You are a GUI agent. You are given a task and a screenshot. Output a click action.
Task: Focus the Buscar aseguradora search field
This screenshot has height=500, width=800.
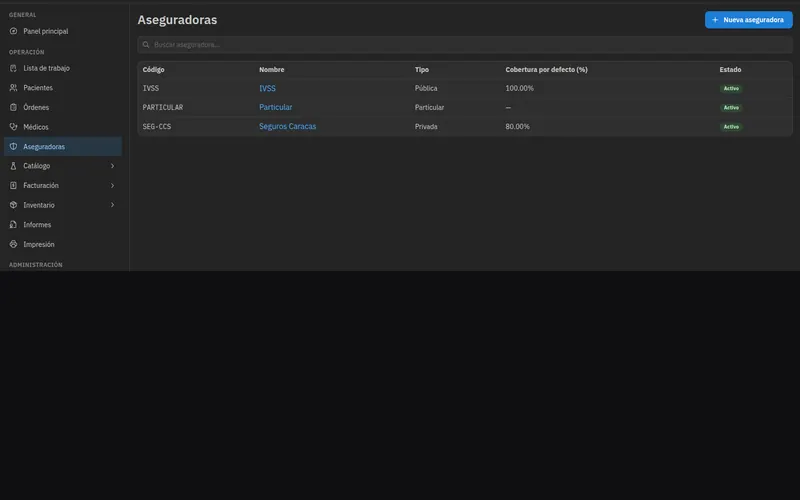pos(465,45)
